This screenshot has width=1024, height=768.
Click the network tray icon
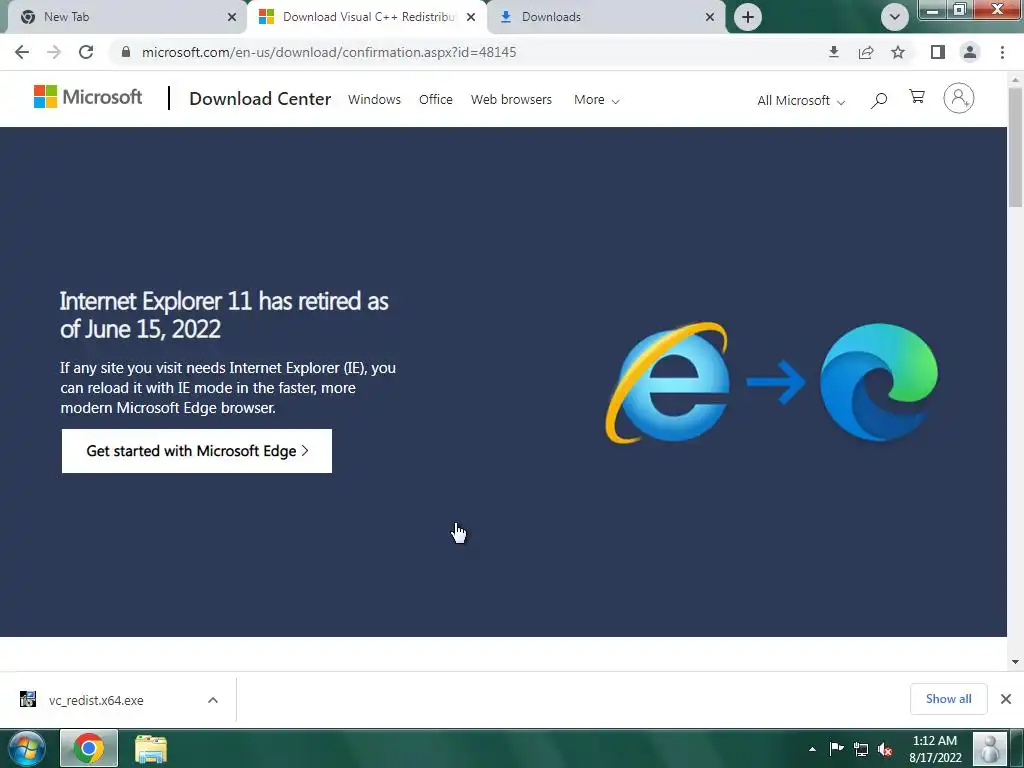click(x=861, y=749)
